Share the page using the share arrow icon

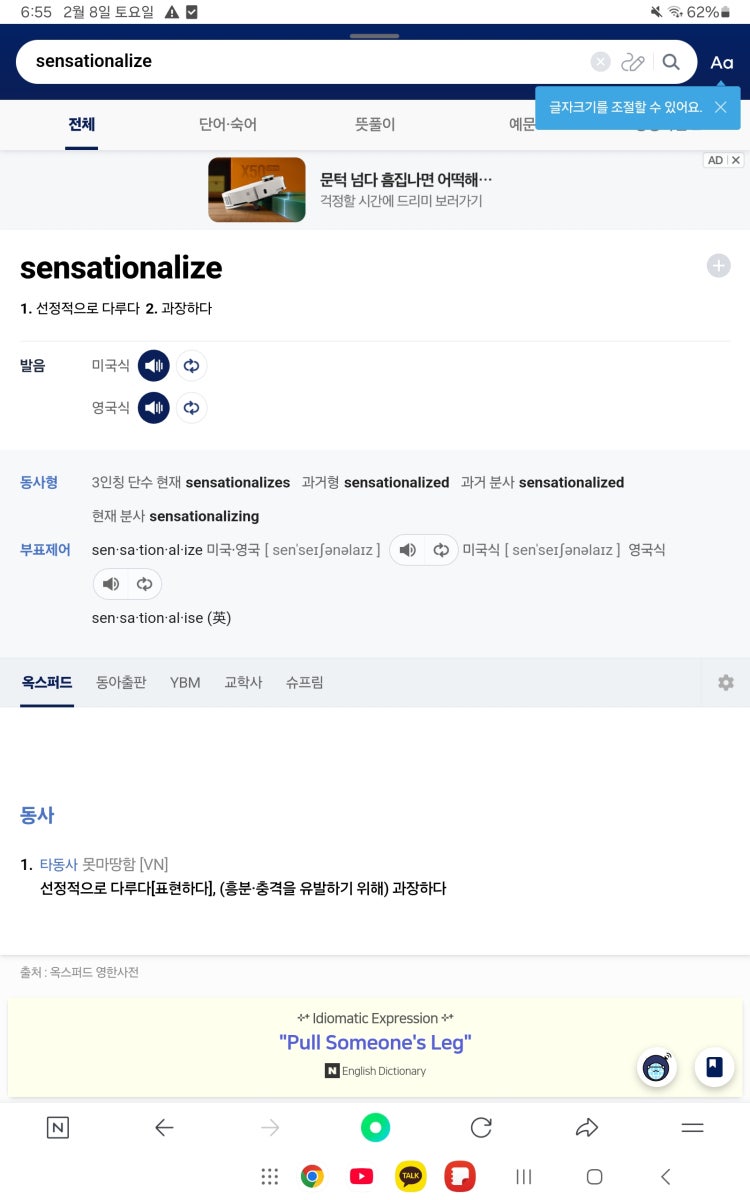587,1127
